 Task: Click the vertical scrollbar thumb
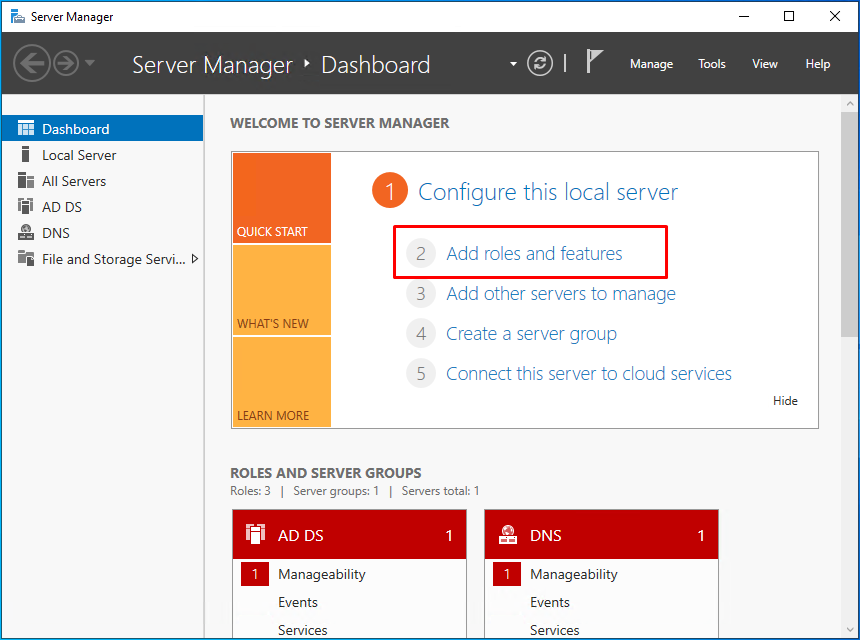pyautogui.click(x=850, y=225)
